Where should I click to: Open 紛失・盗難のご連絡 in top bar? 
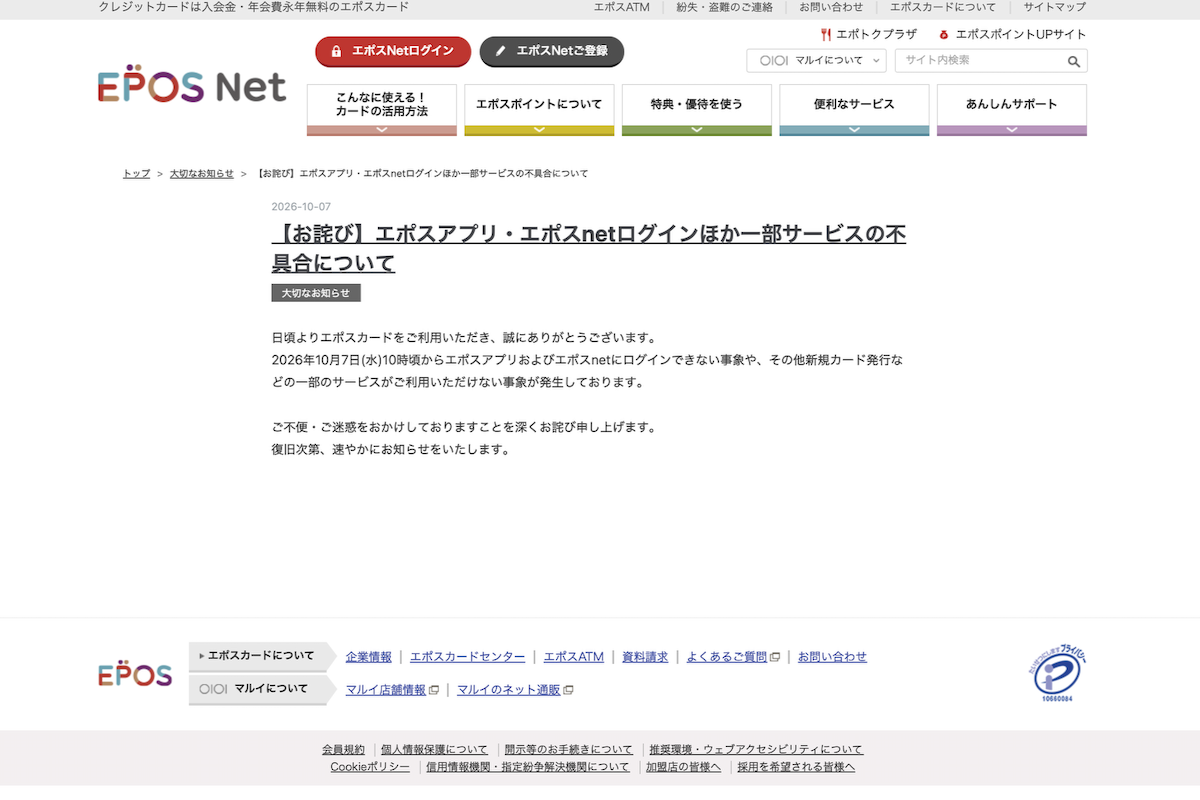tap(724, 7)
